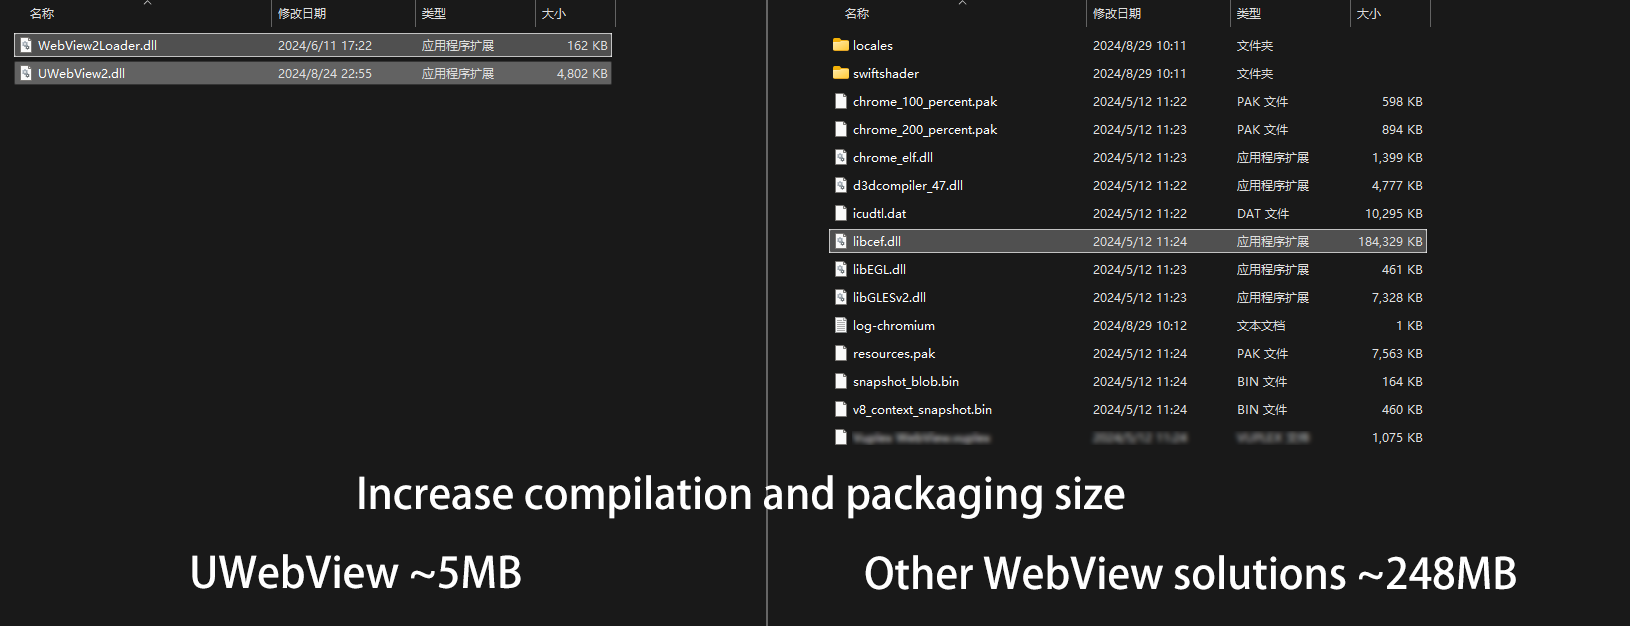
Task: Sort left file list by 修改日期 column
Action: click(x=302, y=14)
